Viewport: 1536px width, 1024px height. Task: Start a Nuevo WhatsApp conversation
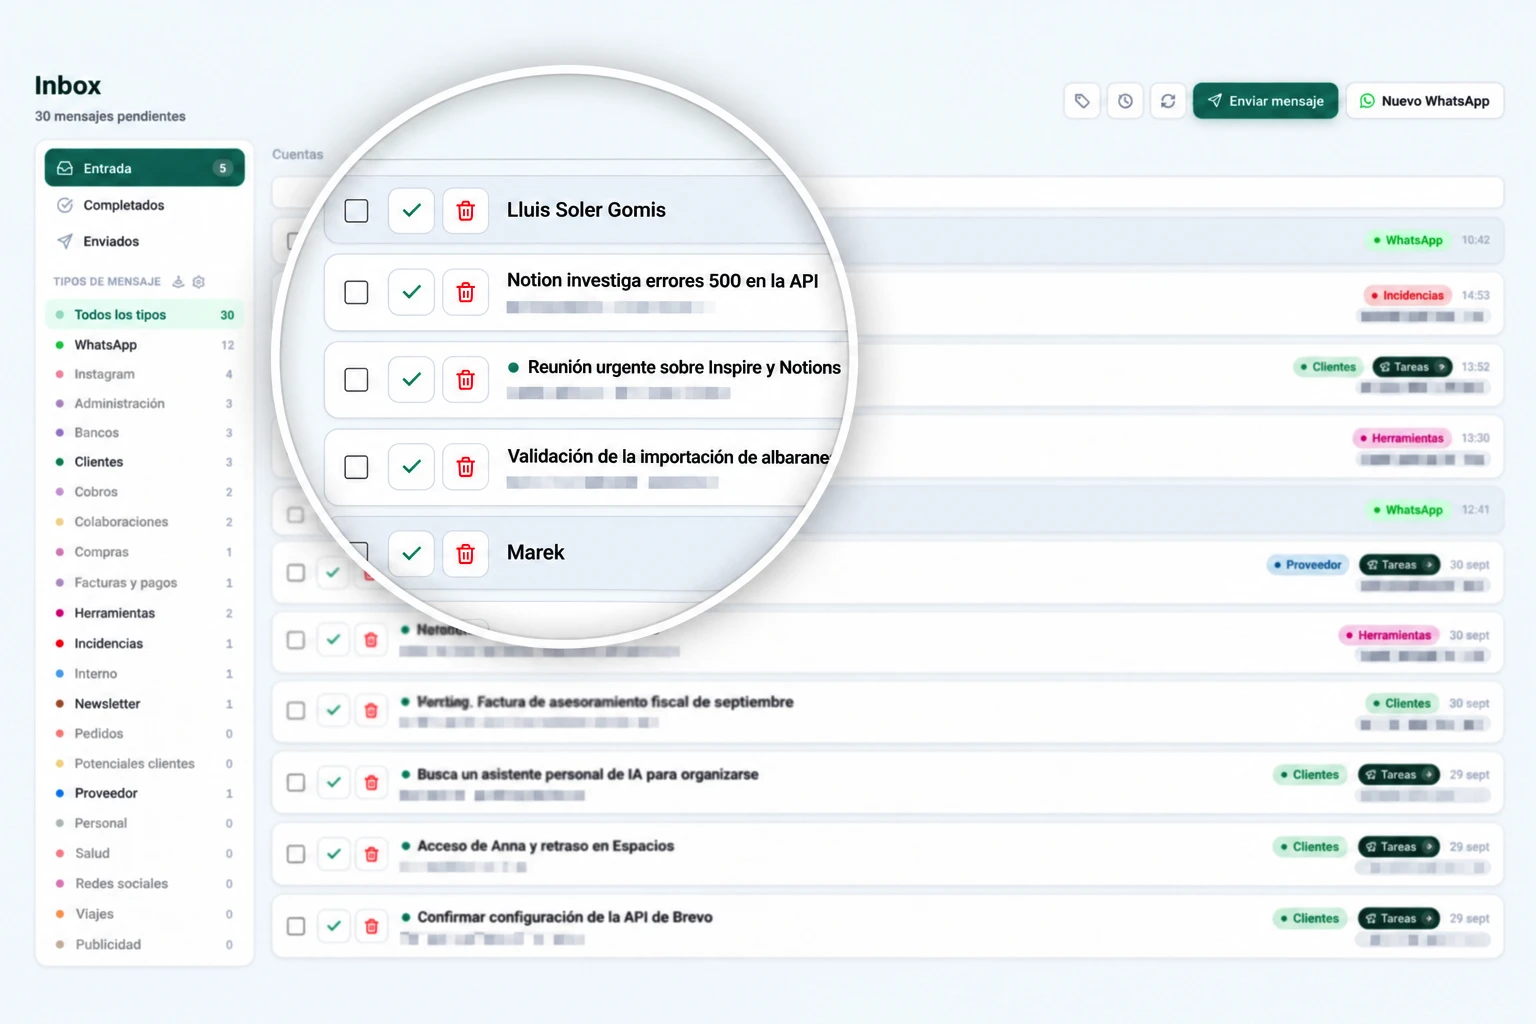click(1425, 101)
